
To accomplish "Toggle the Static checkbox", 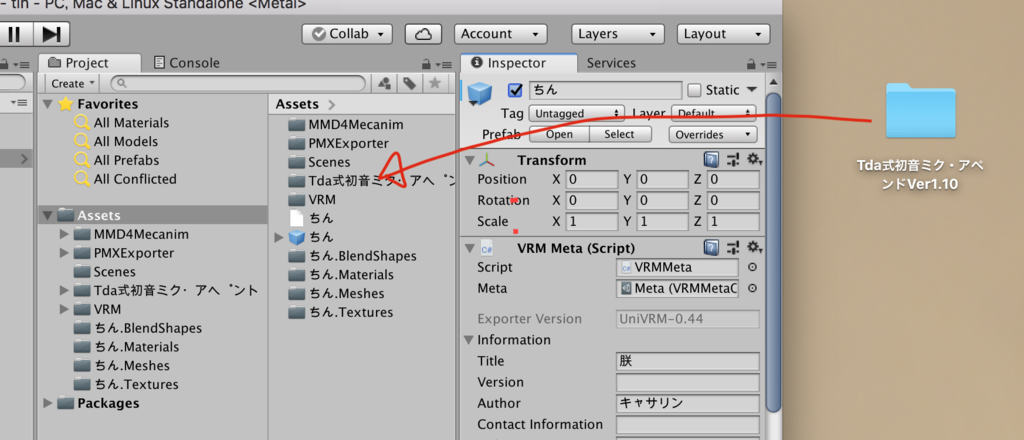I will click(695, 90).
